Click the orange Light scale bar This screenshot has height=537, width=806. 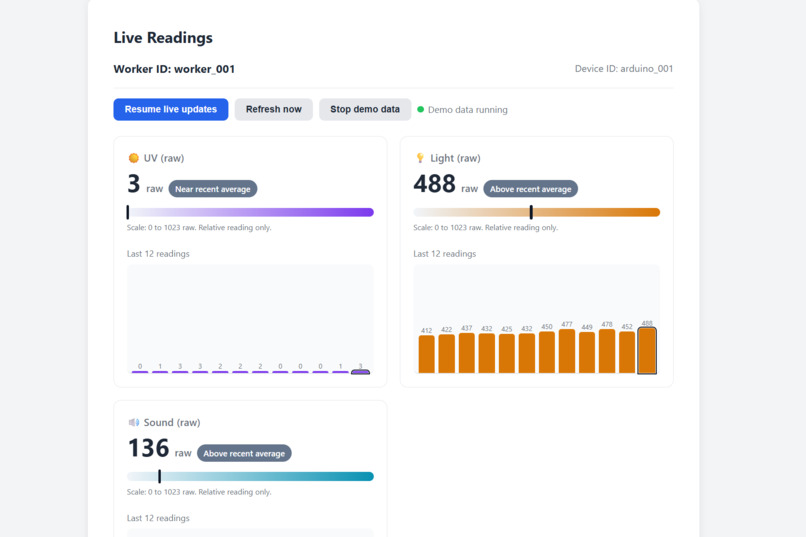click(x=537, y=212)
